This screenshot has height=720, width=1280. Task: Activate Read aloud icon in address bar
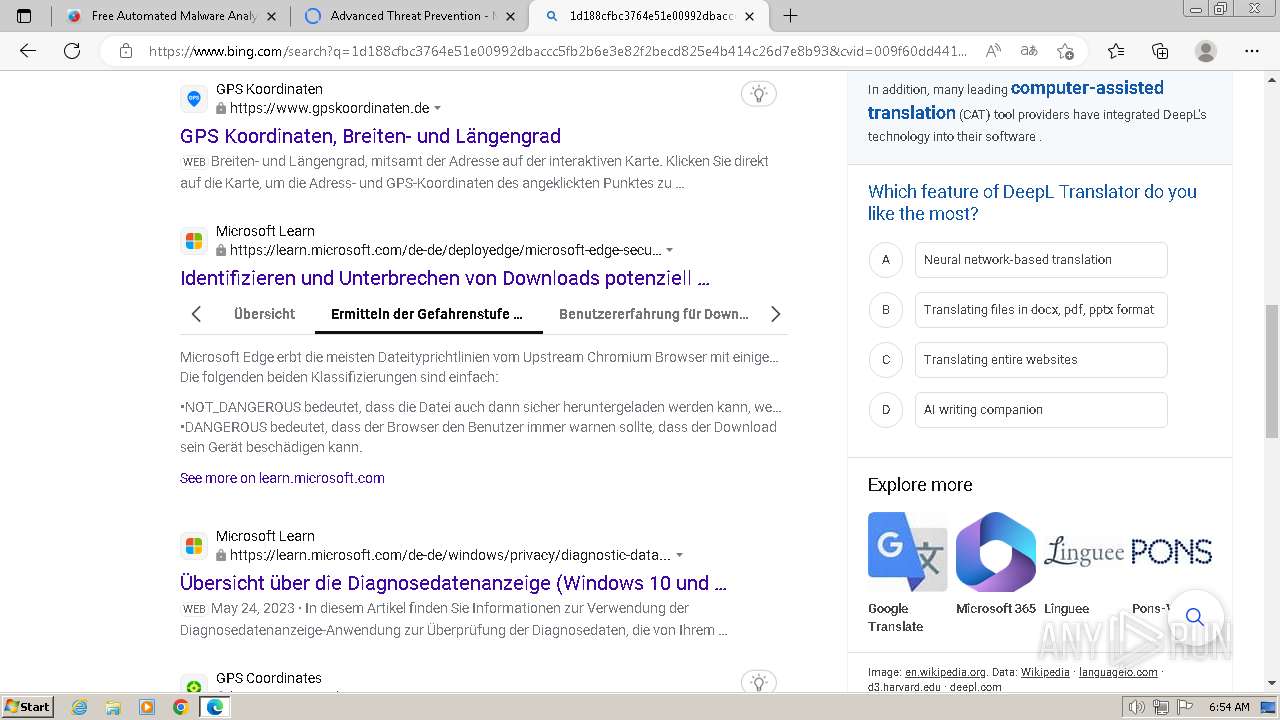click(993, 51)
